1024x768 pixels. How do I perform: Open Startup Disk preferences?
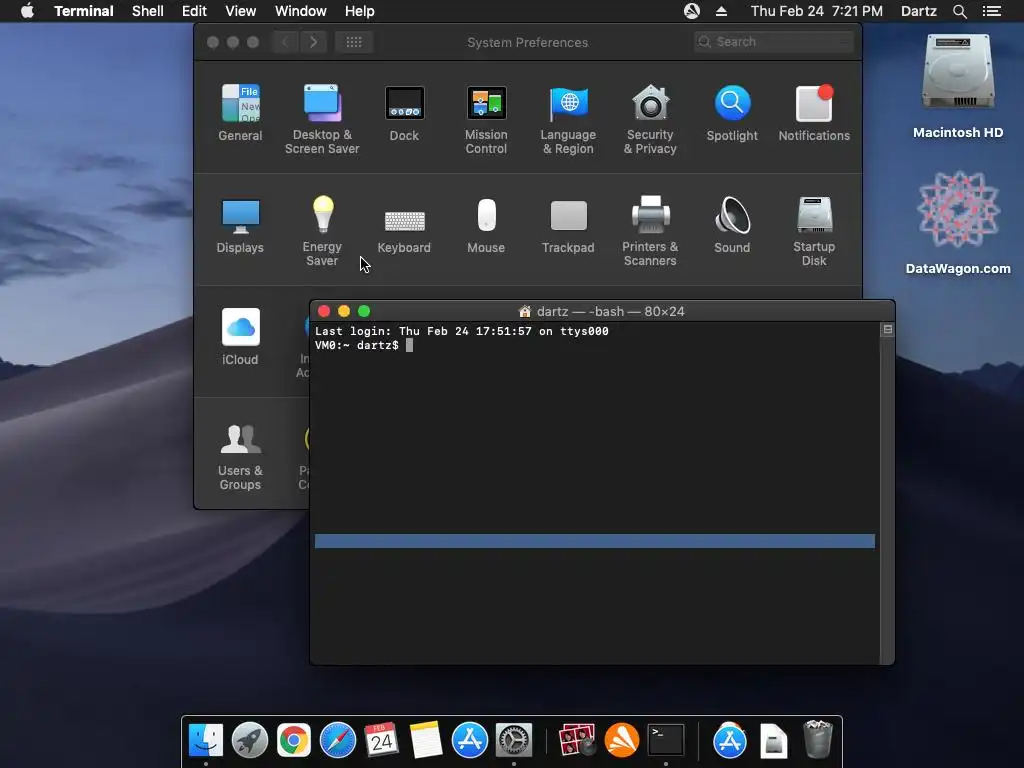(814, 231)
